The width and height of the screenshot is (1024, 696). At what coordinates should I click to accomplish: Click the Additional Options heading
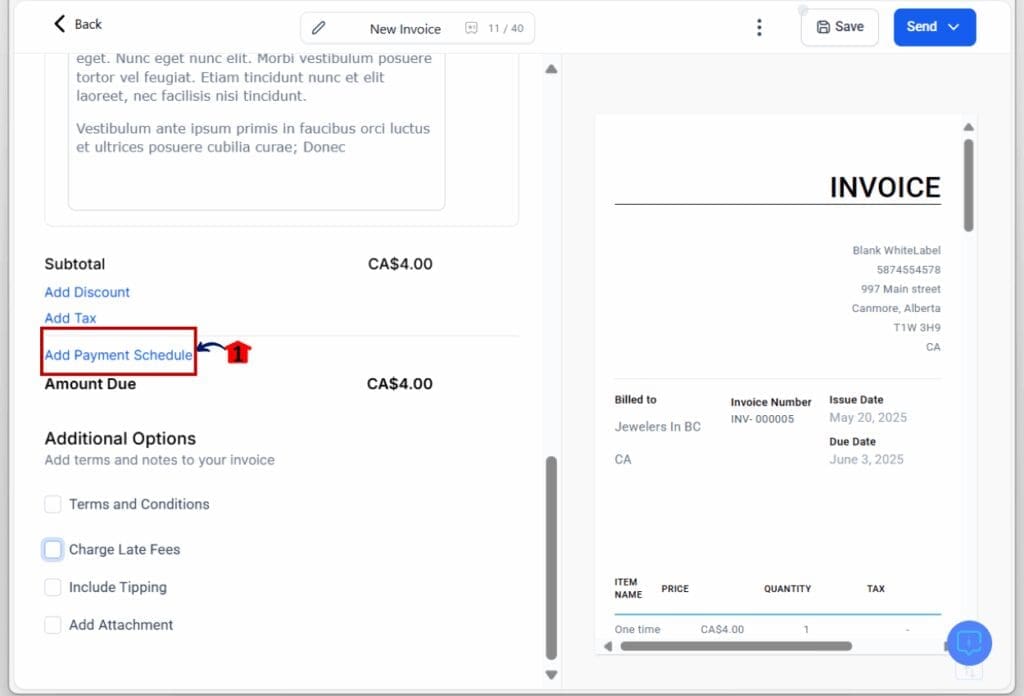120,439
